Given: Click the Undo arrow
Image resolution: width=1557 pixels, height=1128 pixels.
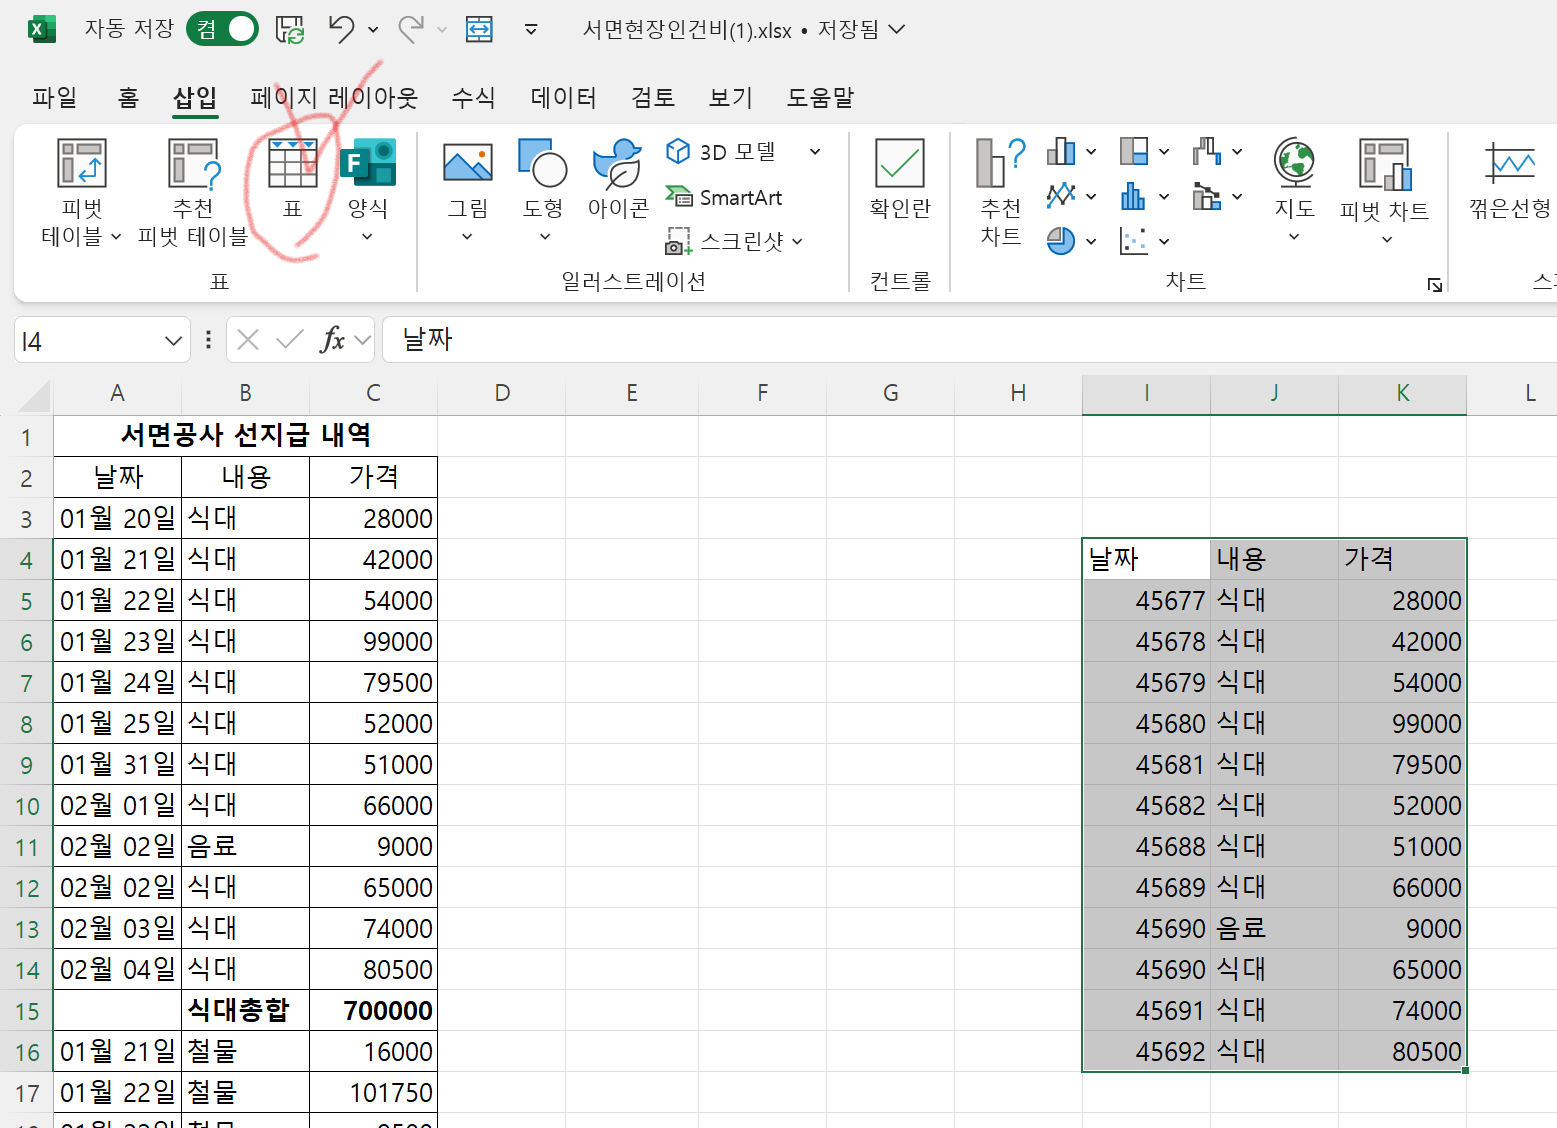Looking at the screenshot, I should (x=341, y=30).
